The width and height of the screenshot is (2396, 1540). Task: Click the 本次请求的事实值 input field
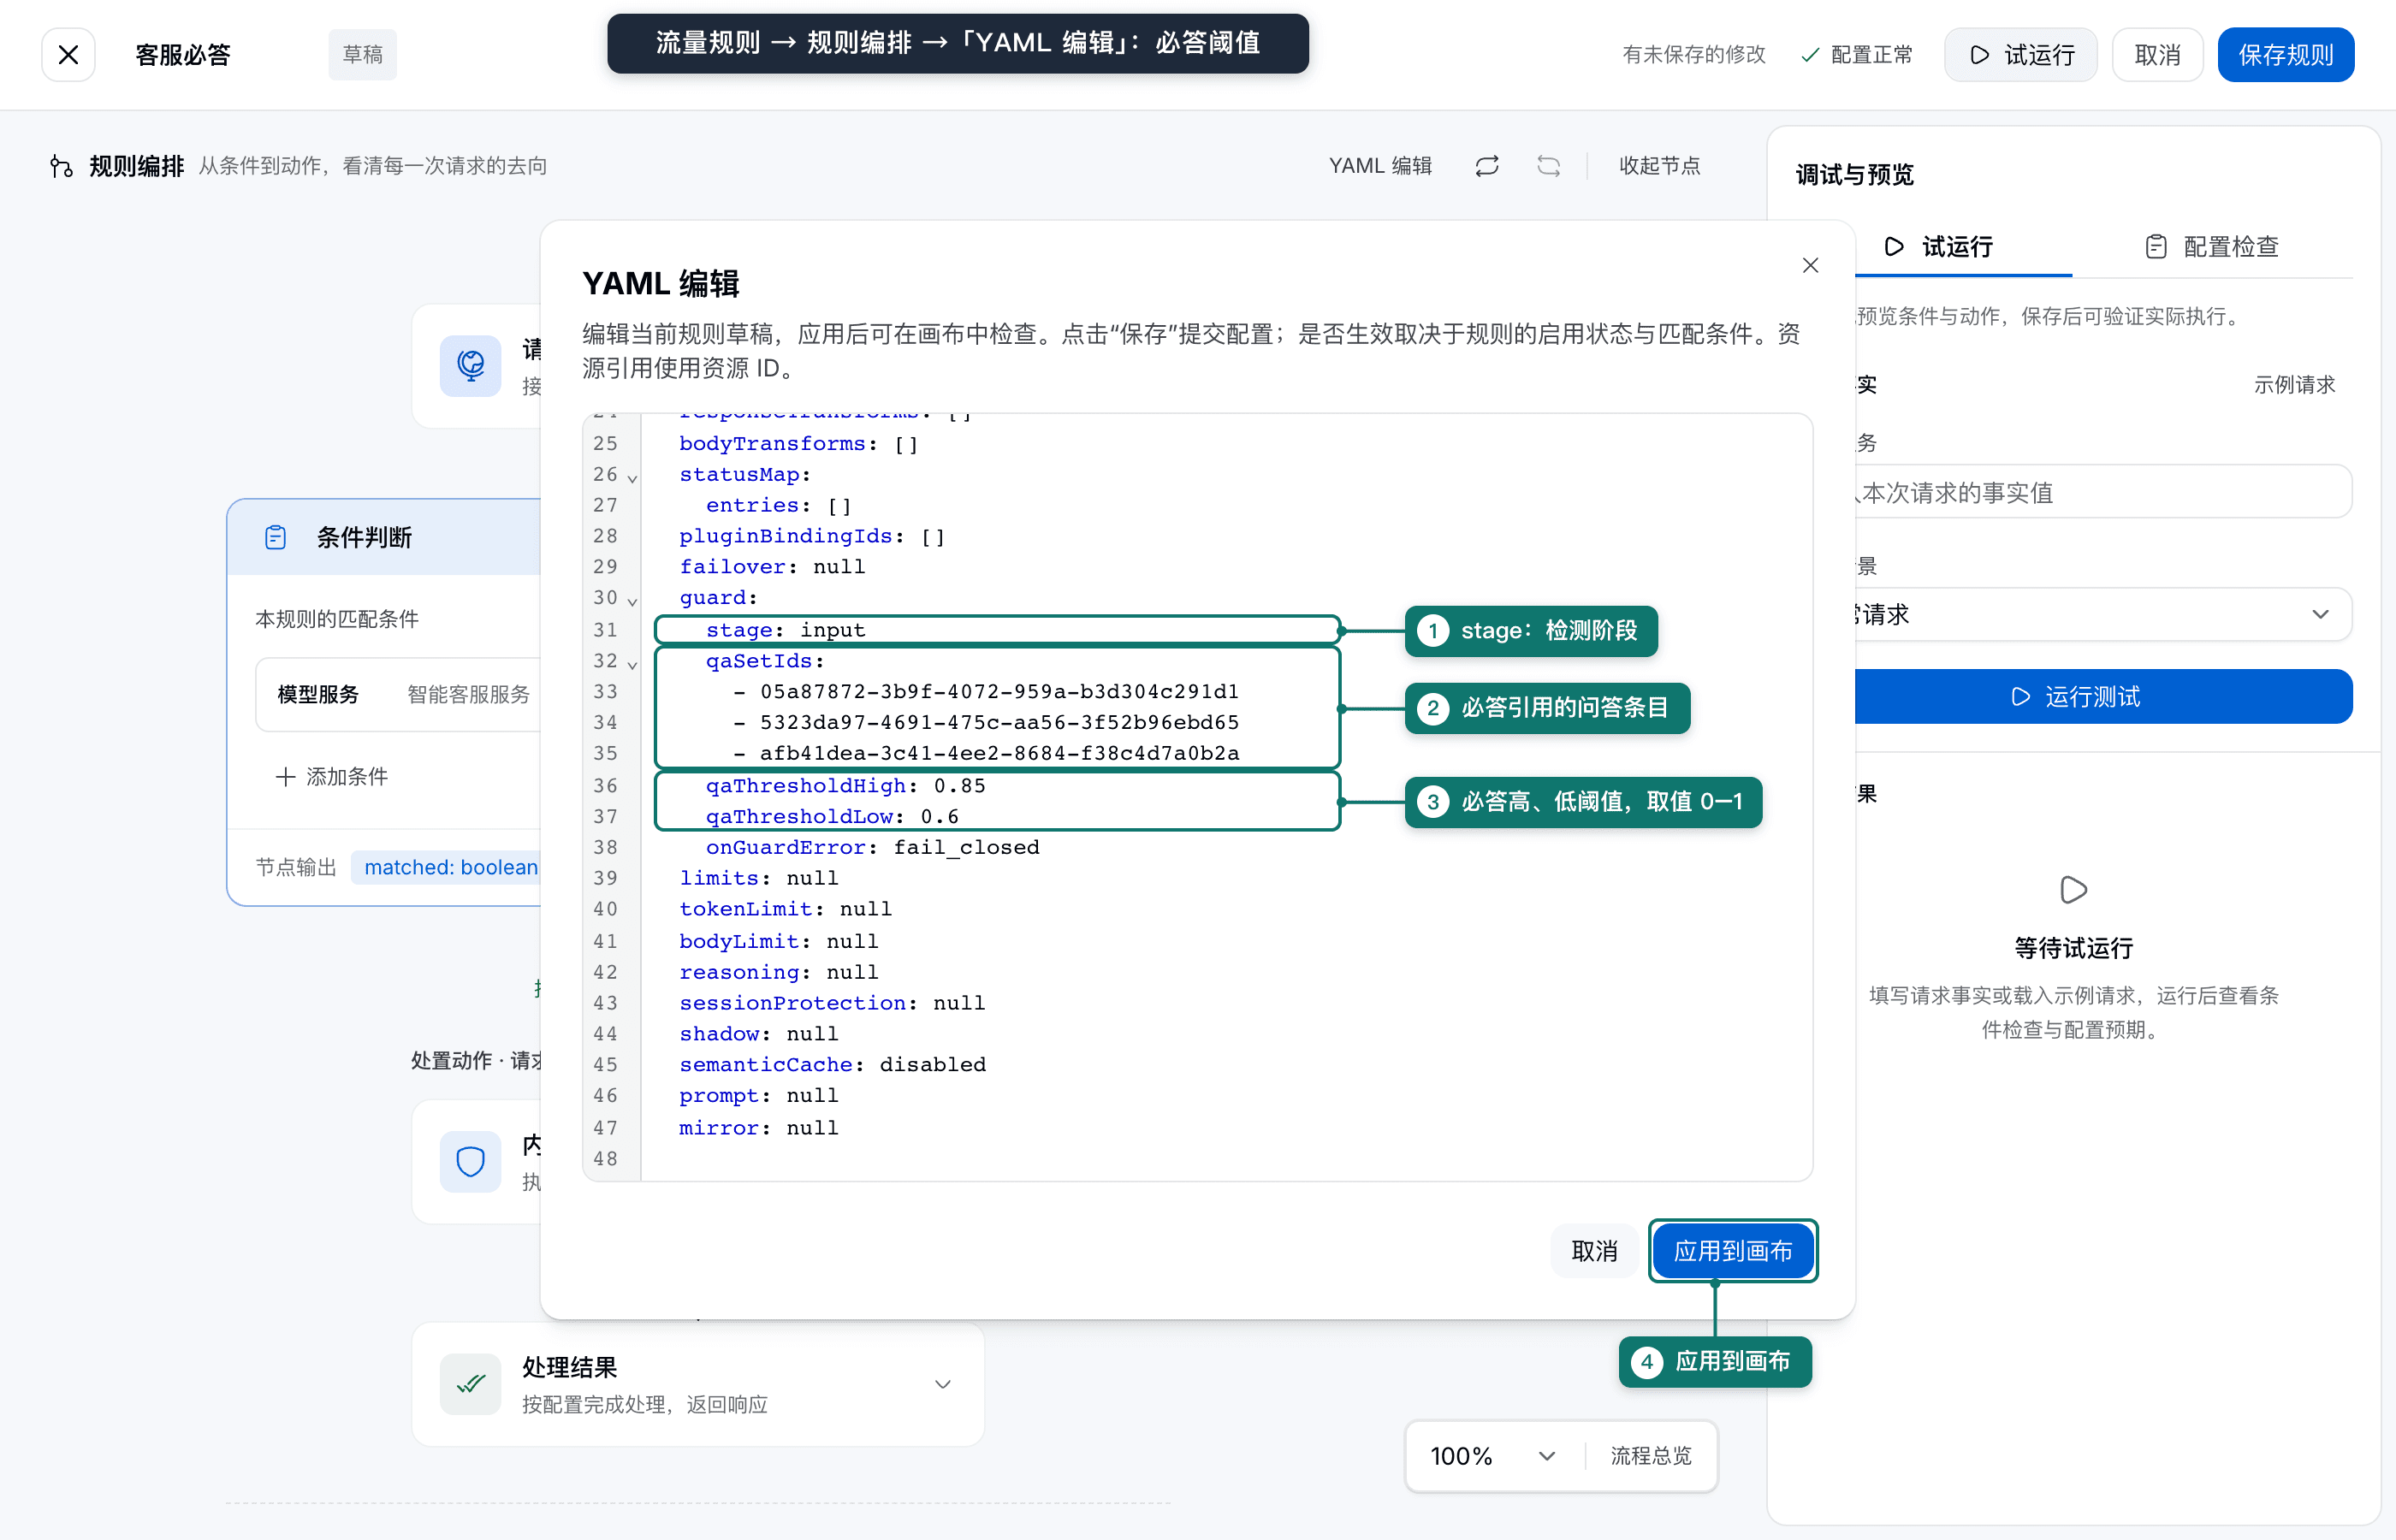[x=2102, y=491]
